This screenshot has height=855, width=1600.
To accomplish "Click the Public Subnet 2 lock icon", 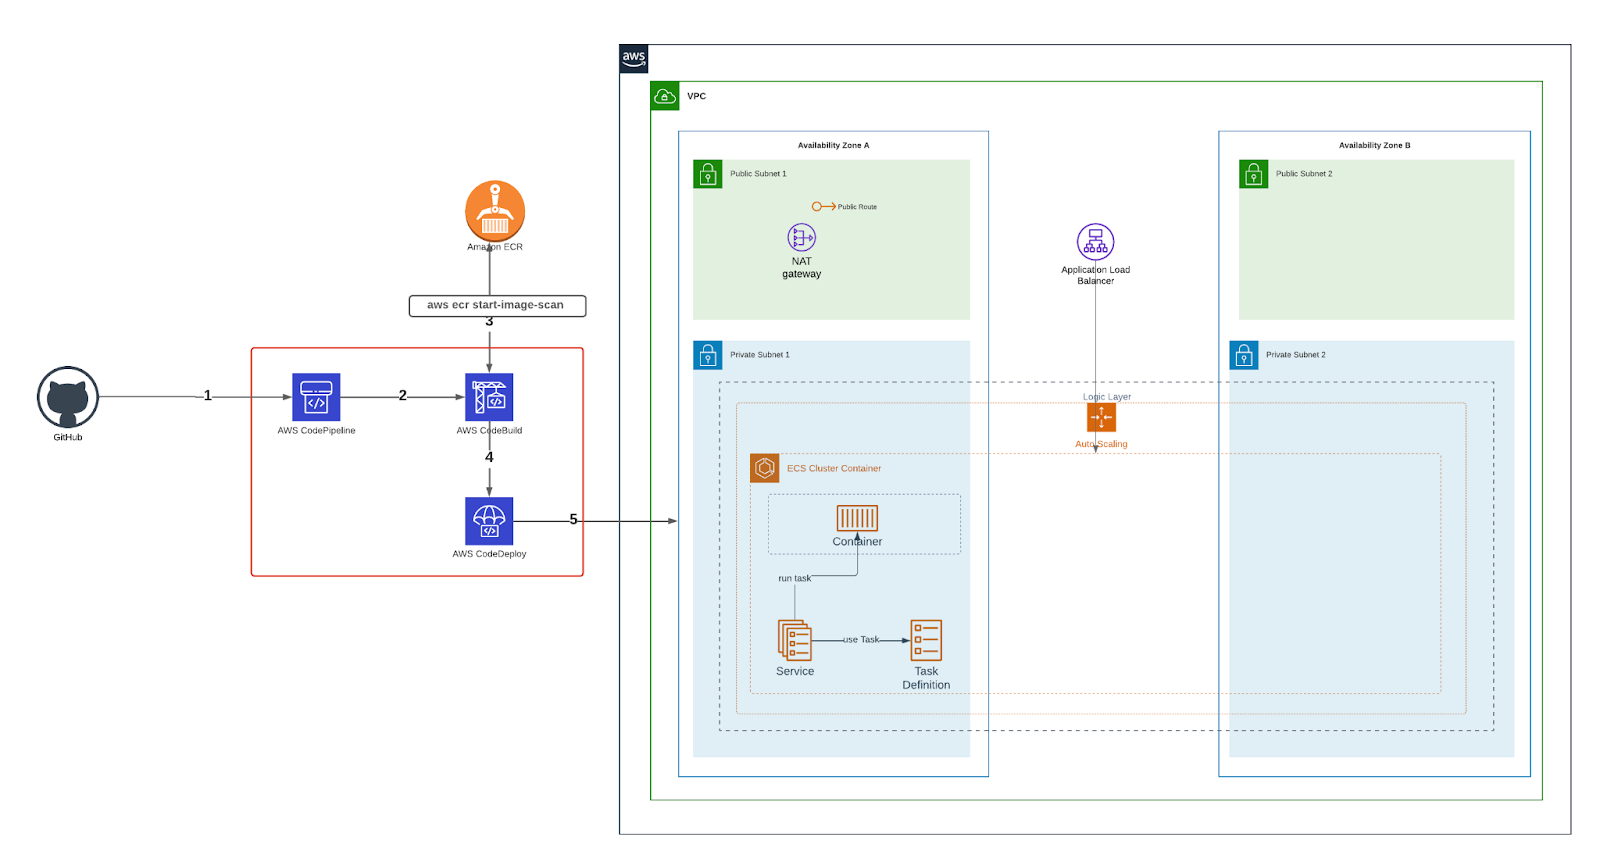I will coord(1253,174).
